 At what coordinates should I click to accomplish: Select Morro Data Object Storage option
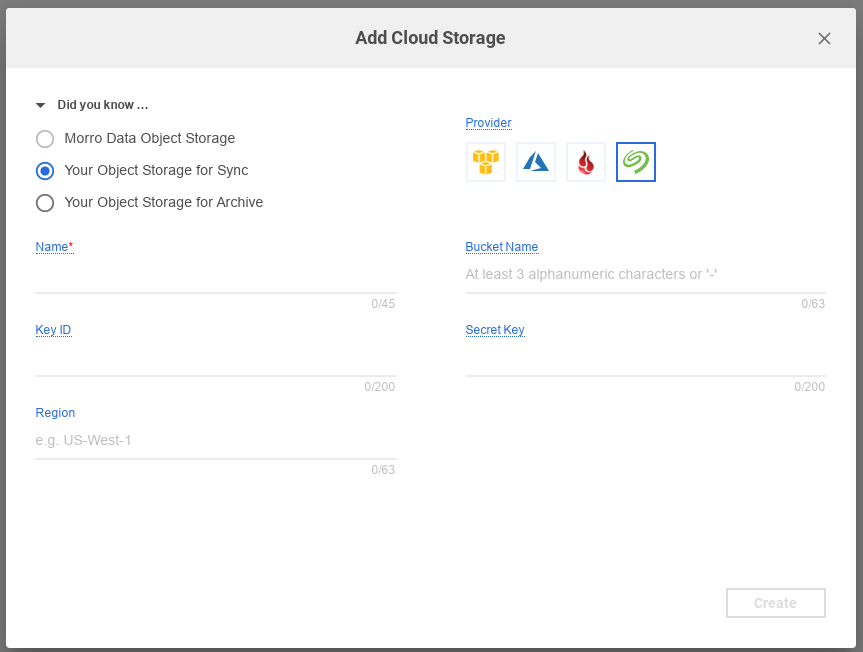click(45, 139)
